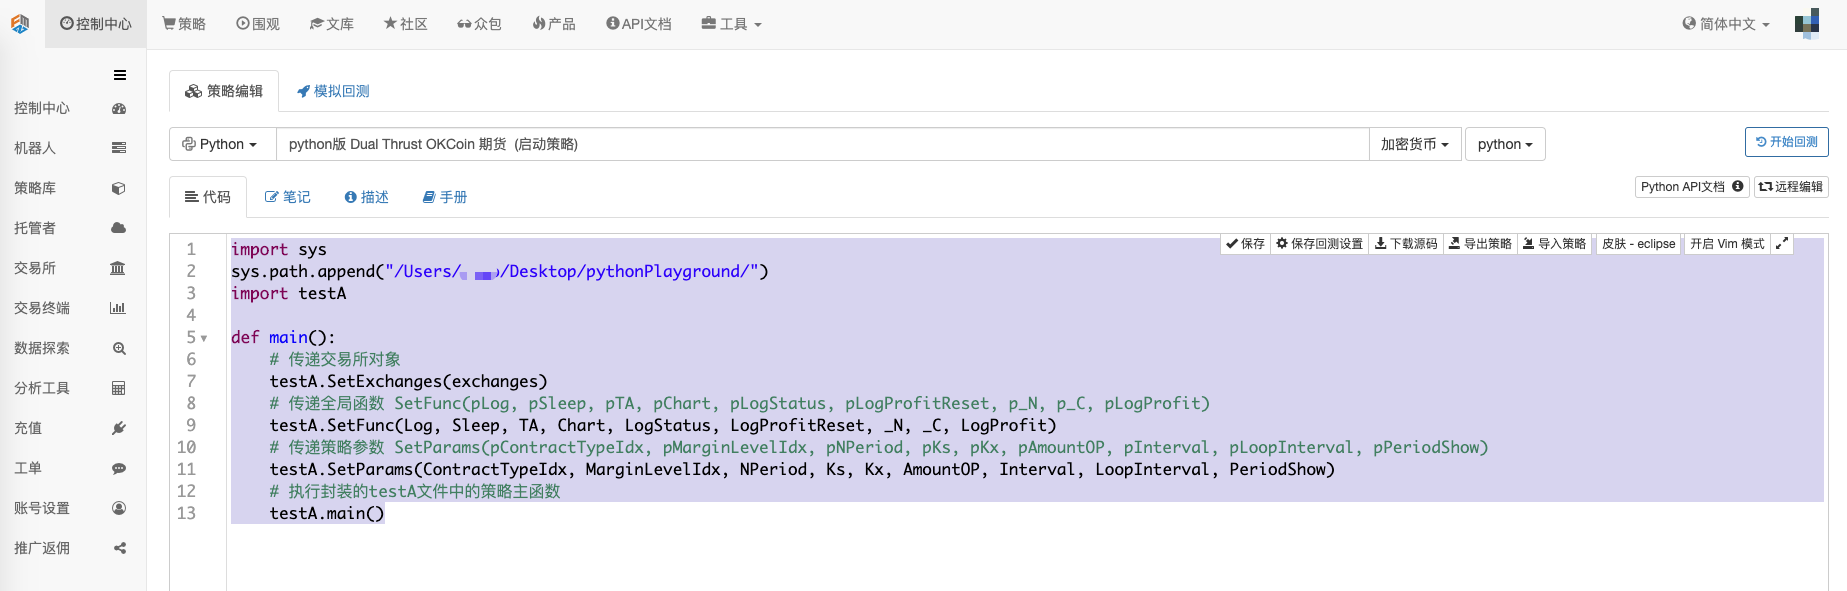Click the trading terminal chart icon

pos(118,308)
